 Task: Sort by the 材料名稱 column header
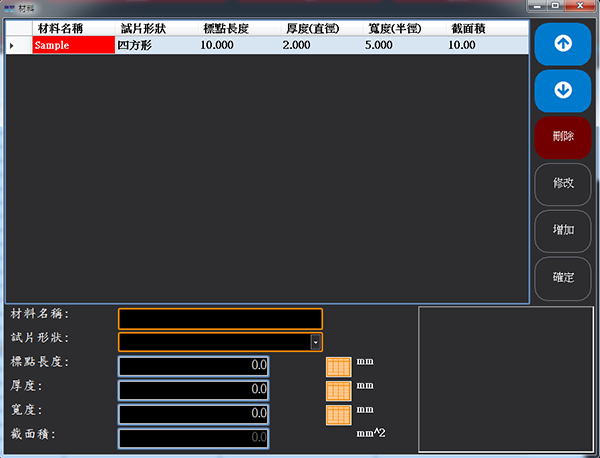tap(58, 28)
